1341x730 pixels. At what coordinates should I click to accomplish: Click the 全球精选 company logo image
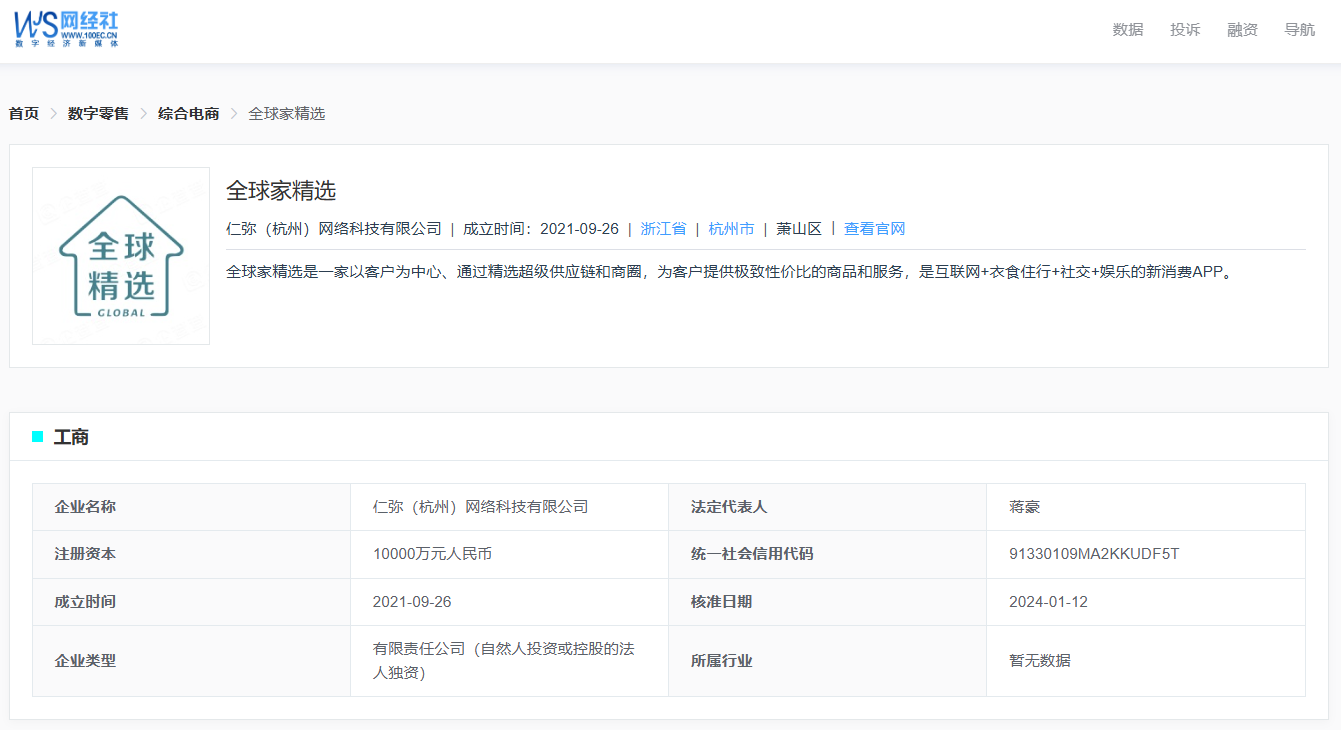pos(121,256)
